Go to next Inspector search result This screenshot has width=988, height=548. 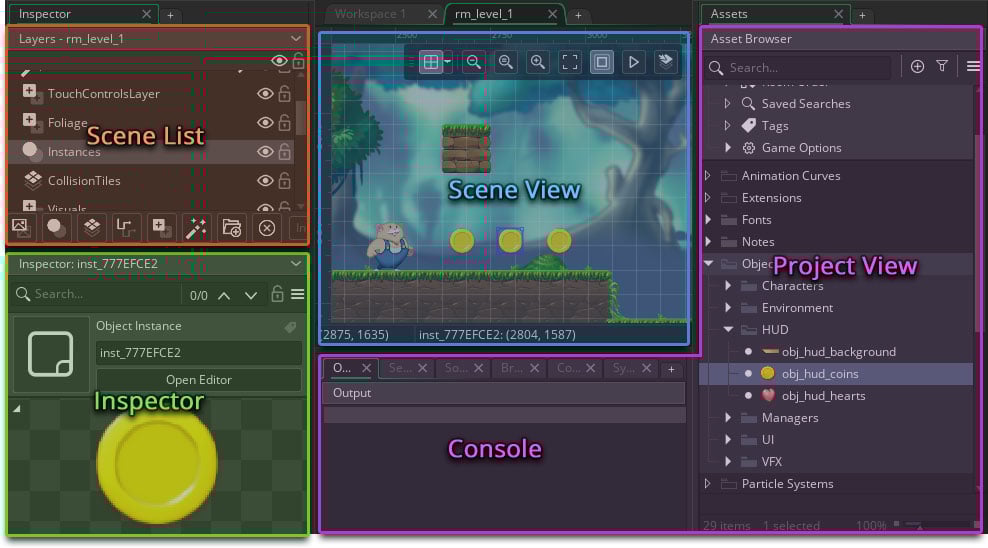tap(251, 295)
